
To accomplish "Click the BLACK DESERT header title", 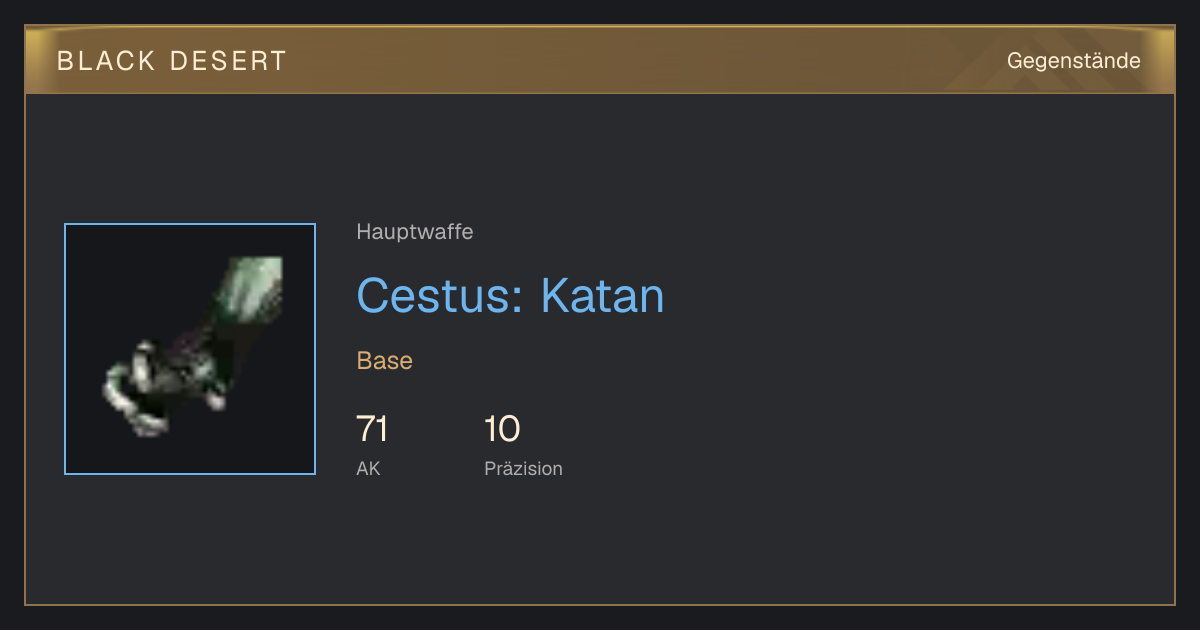I will [x=172, y=61].
